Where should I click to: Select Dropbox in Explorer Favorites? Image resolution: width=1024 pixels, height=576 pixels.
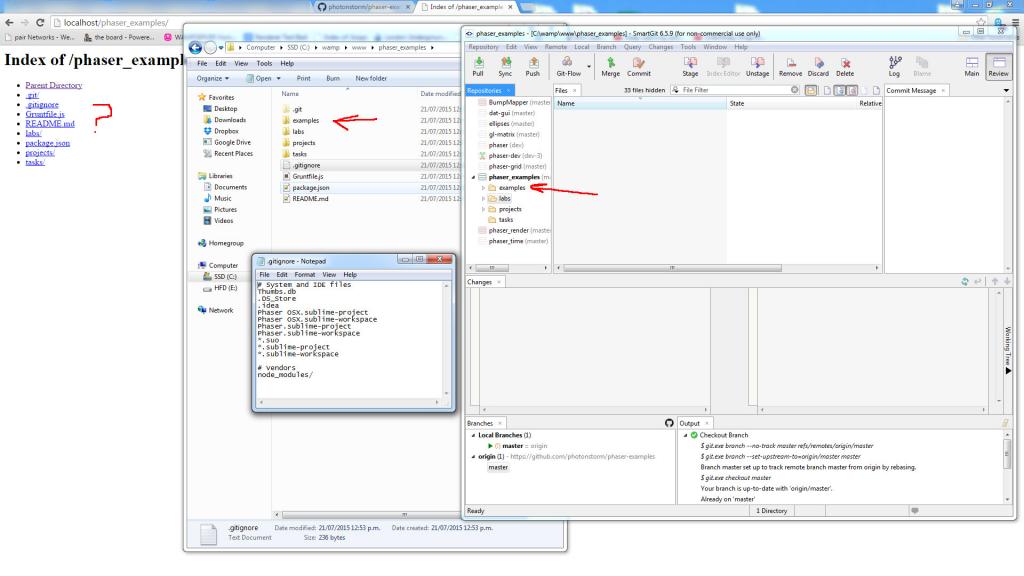coord(226,131)
